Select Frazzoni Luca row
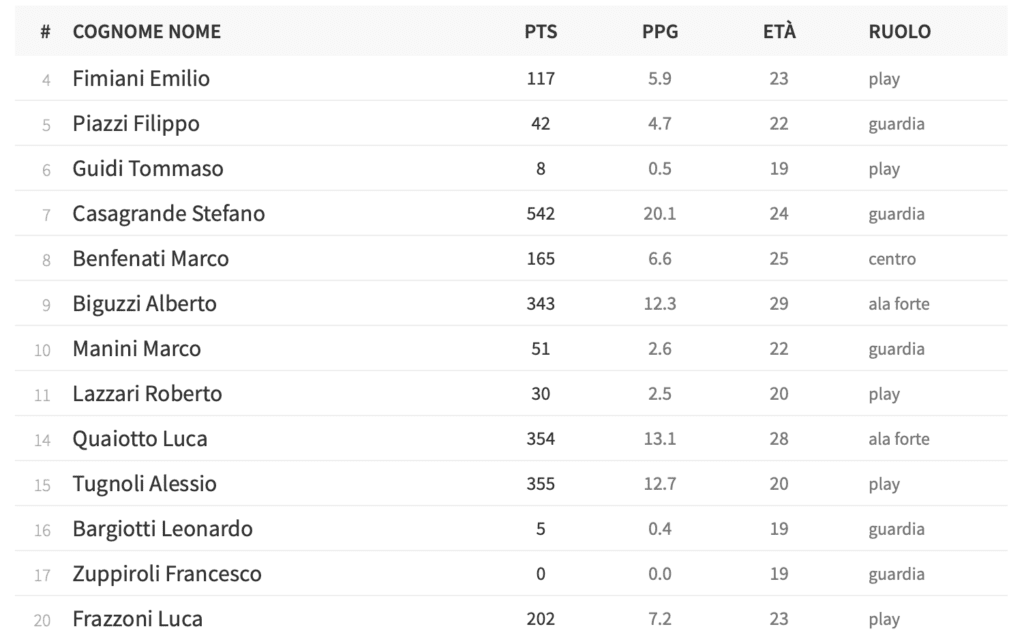1024x644 pixels. pyautogui.click(x=511, y=619)
